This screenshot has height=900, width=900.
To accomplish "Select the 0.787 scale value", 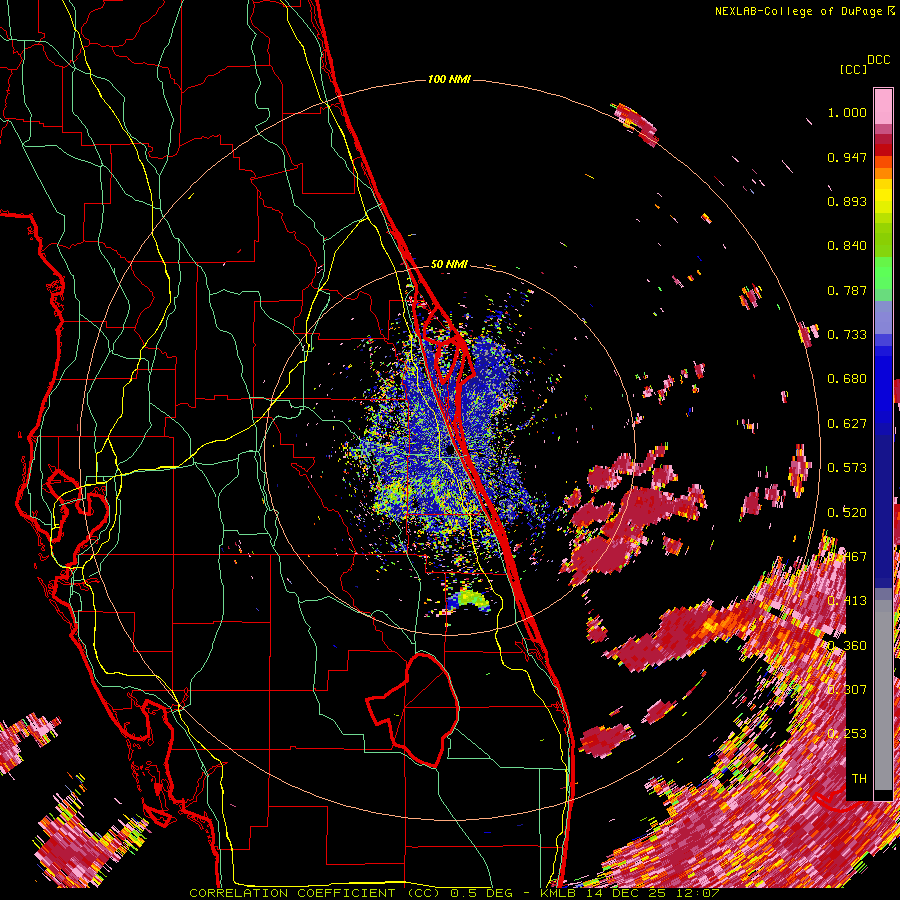I will [847, 290].
